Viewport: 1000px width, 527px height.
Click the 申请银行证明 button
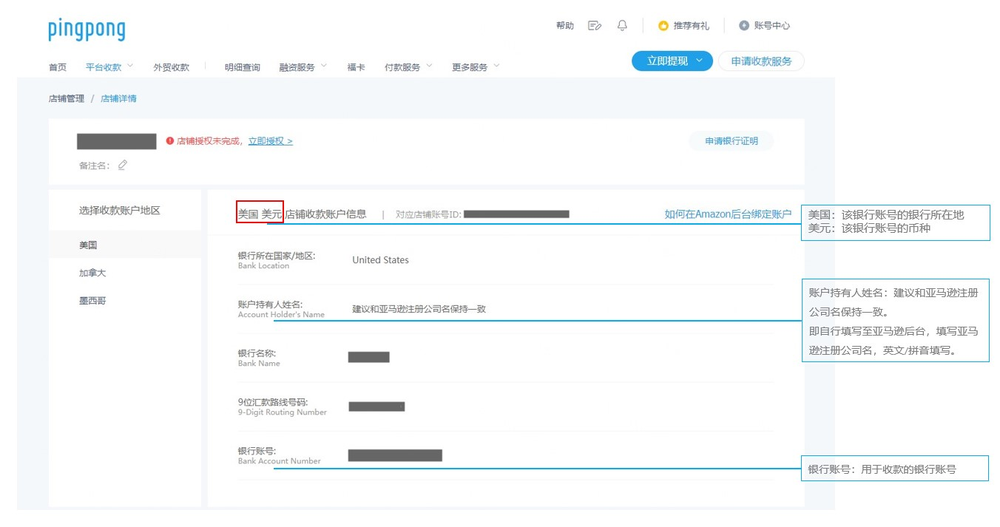(x=731, y=141)
